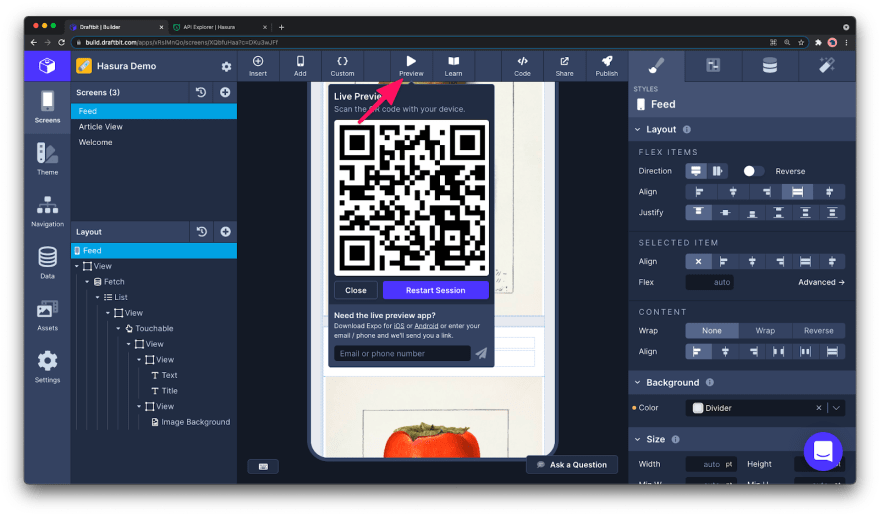Open the chat support bubble
Viewport: 880px width, 516px height.
pos(823,451)
